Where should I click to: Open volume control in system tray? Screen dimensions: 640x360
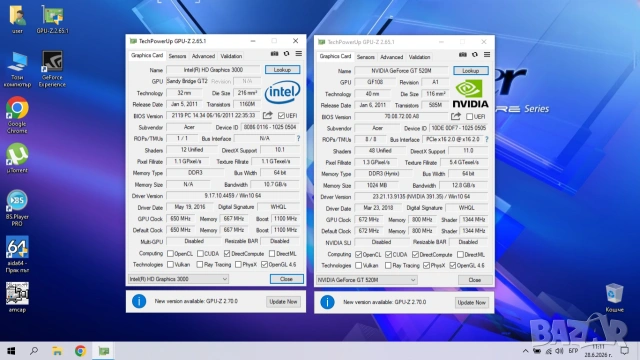(560, 351)
